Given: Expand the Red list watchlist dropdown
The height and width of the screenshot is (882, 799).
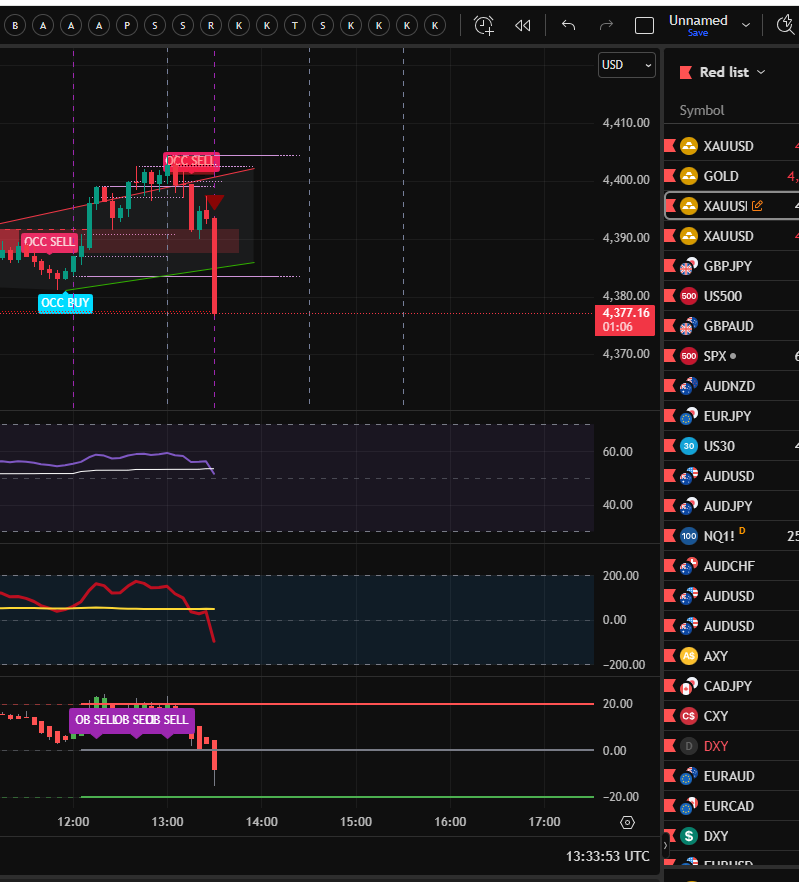Looking at the screenshot, I should point(761,72).
